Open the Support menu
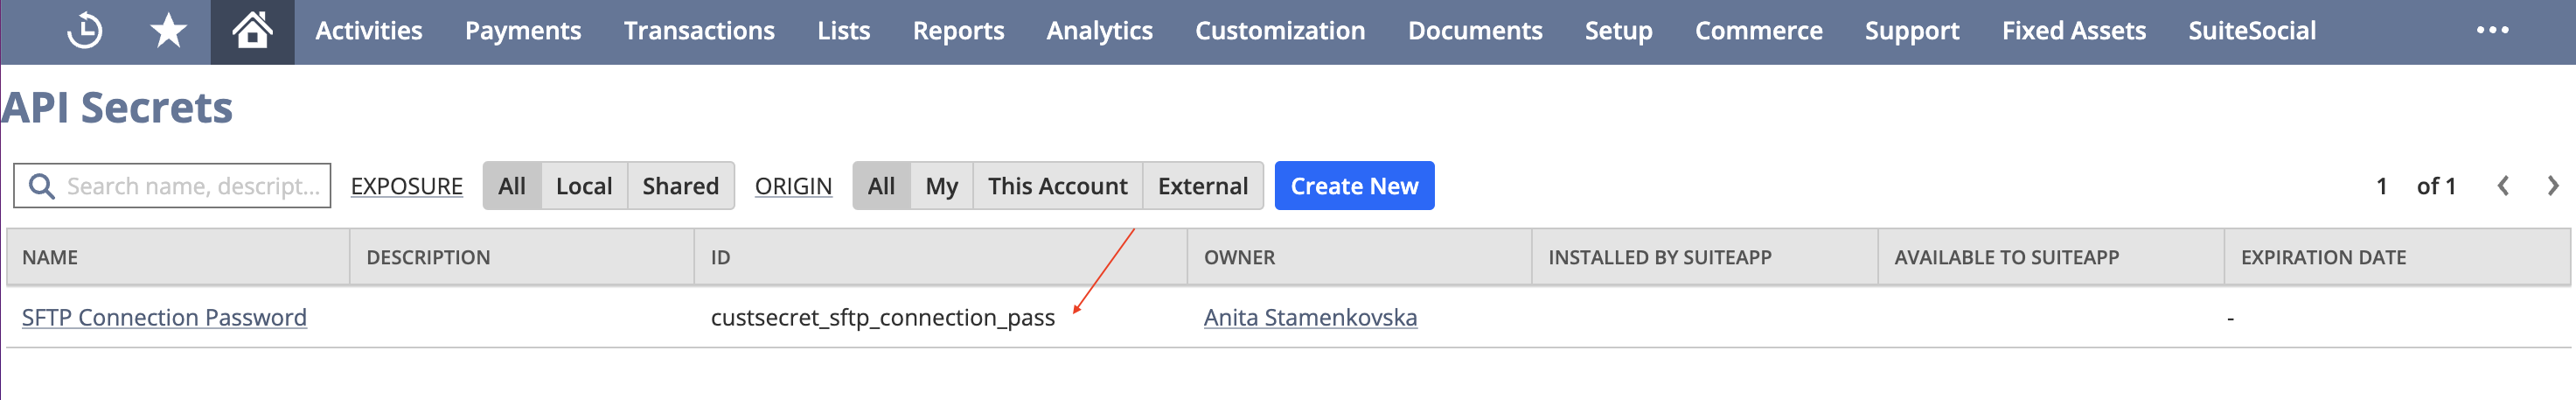 1912,31
